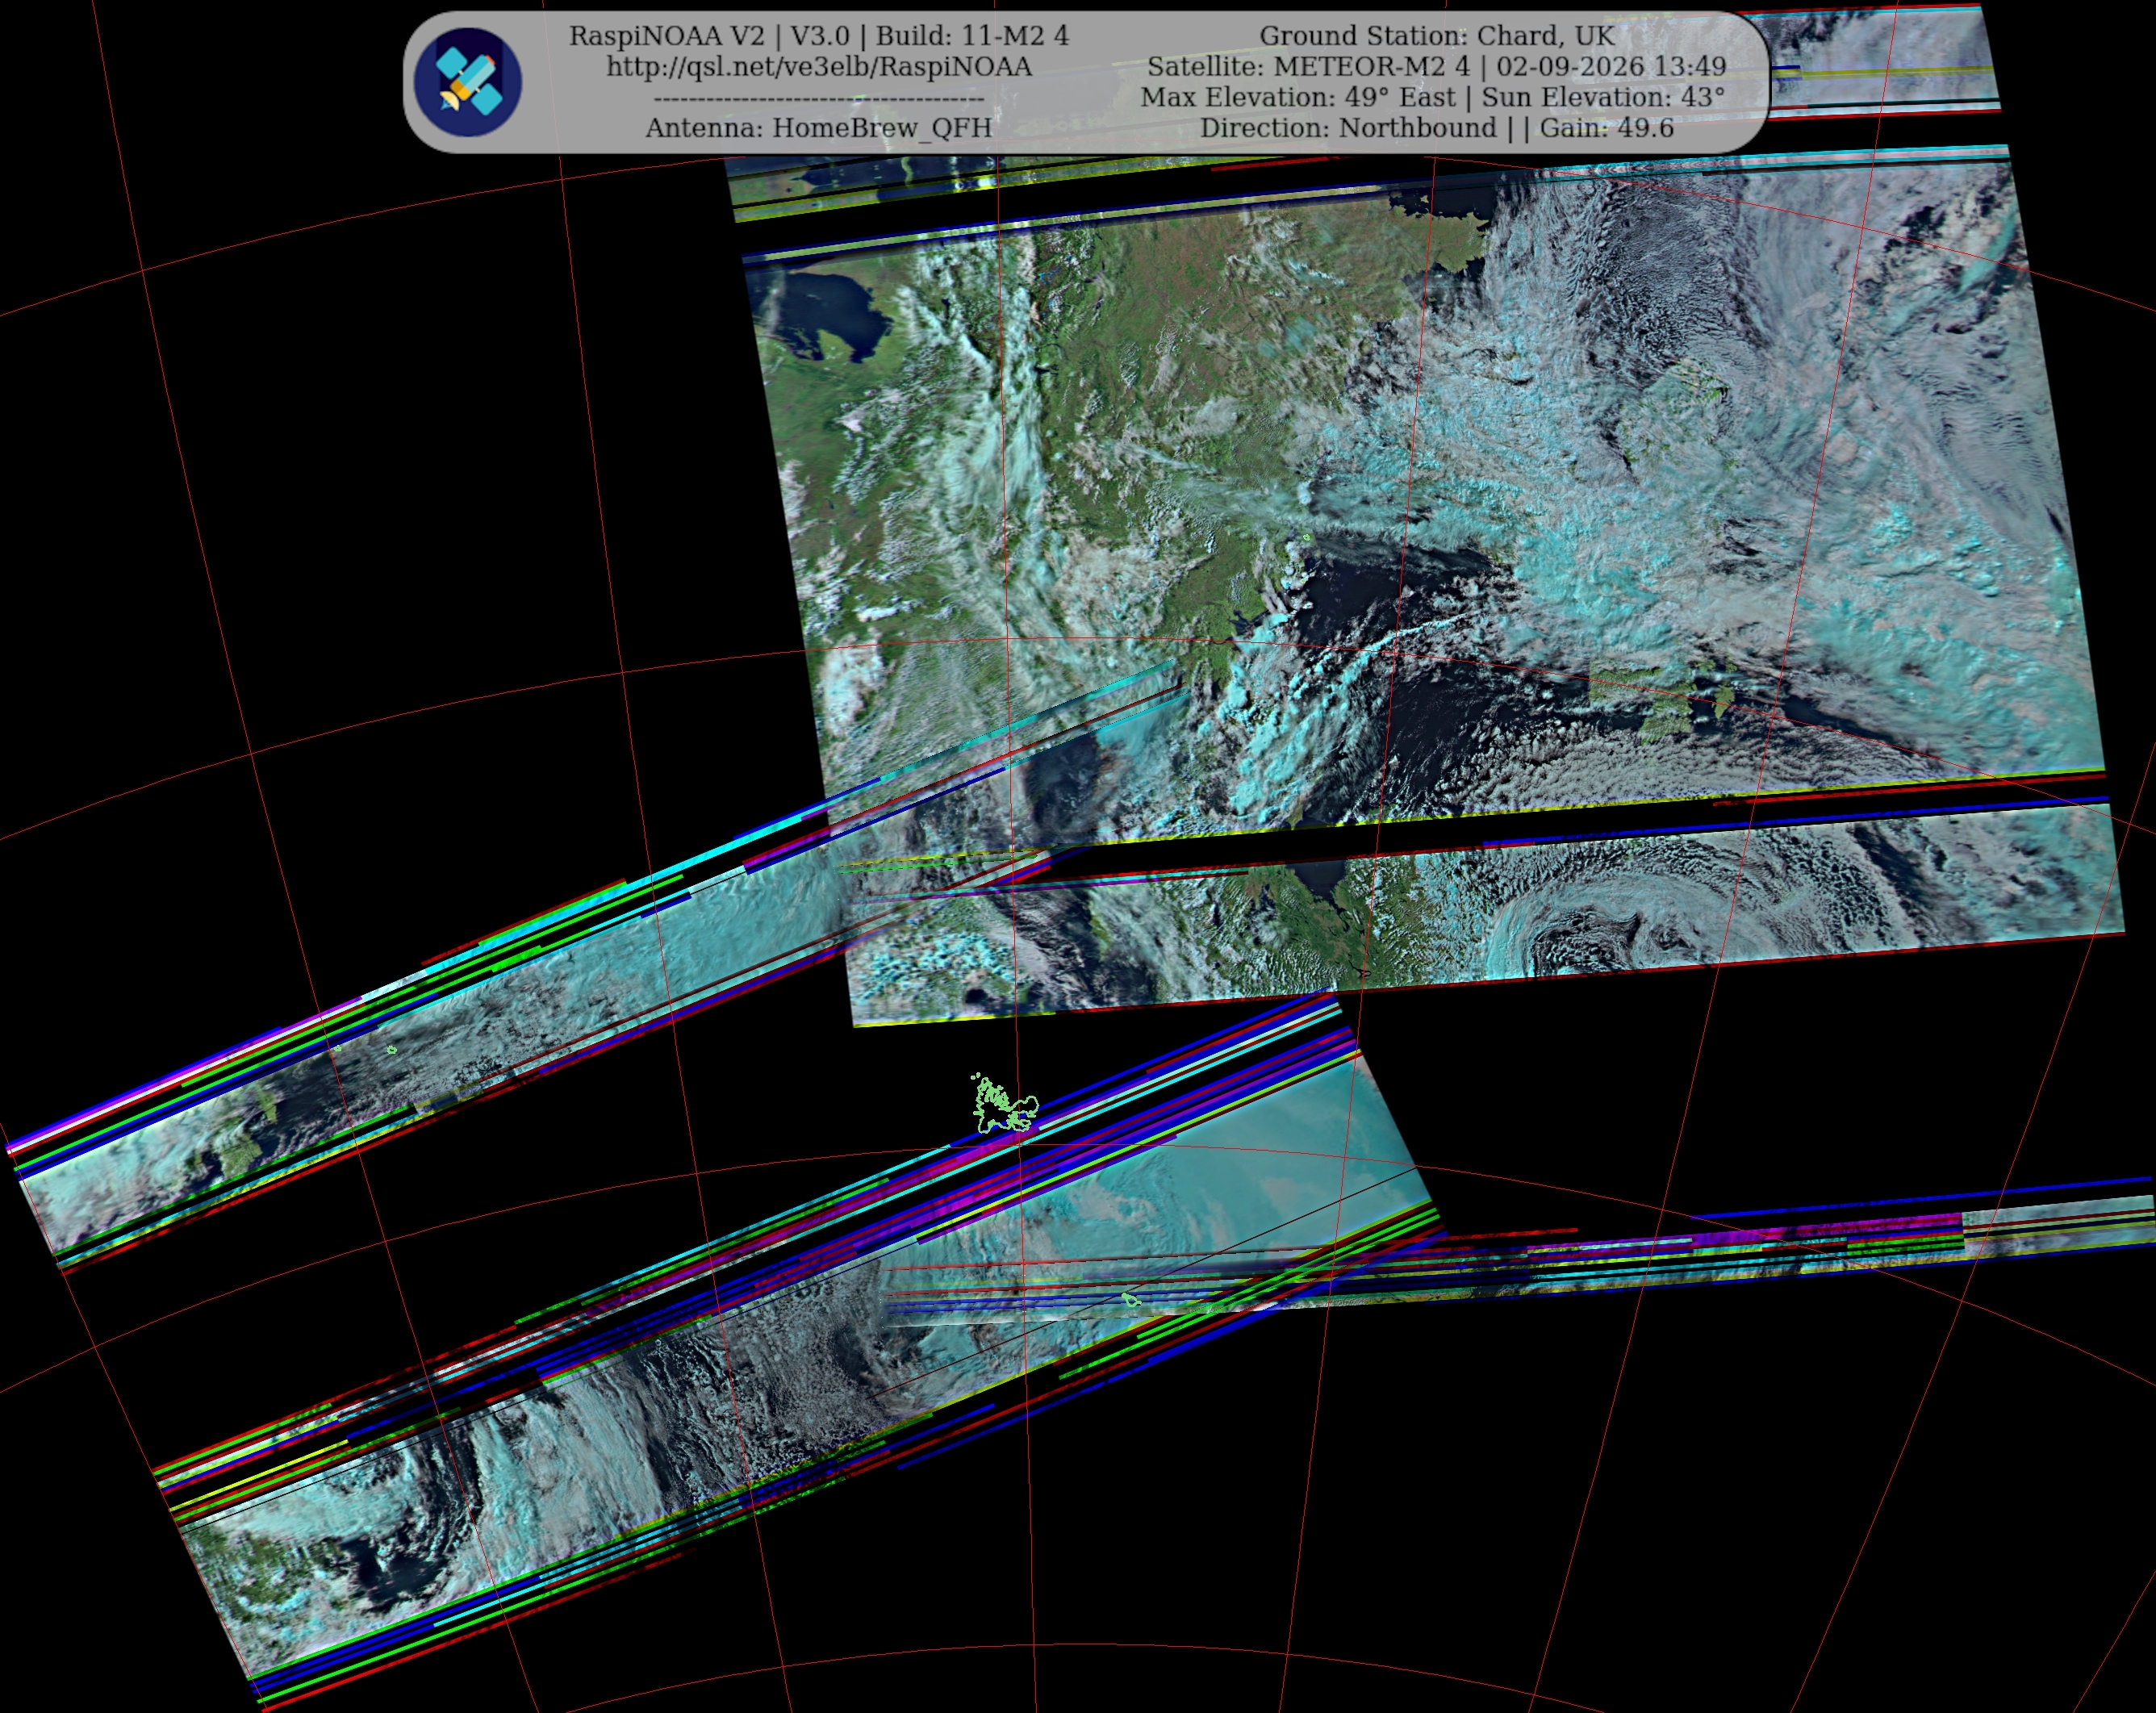Open the qsl.net RaspiNOAA URL text
2156x1713 pixels.
click(819, 67)
